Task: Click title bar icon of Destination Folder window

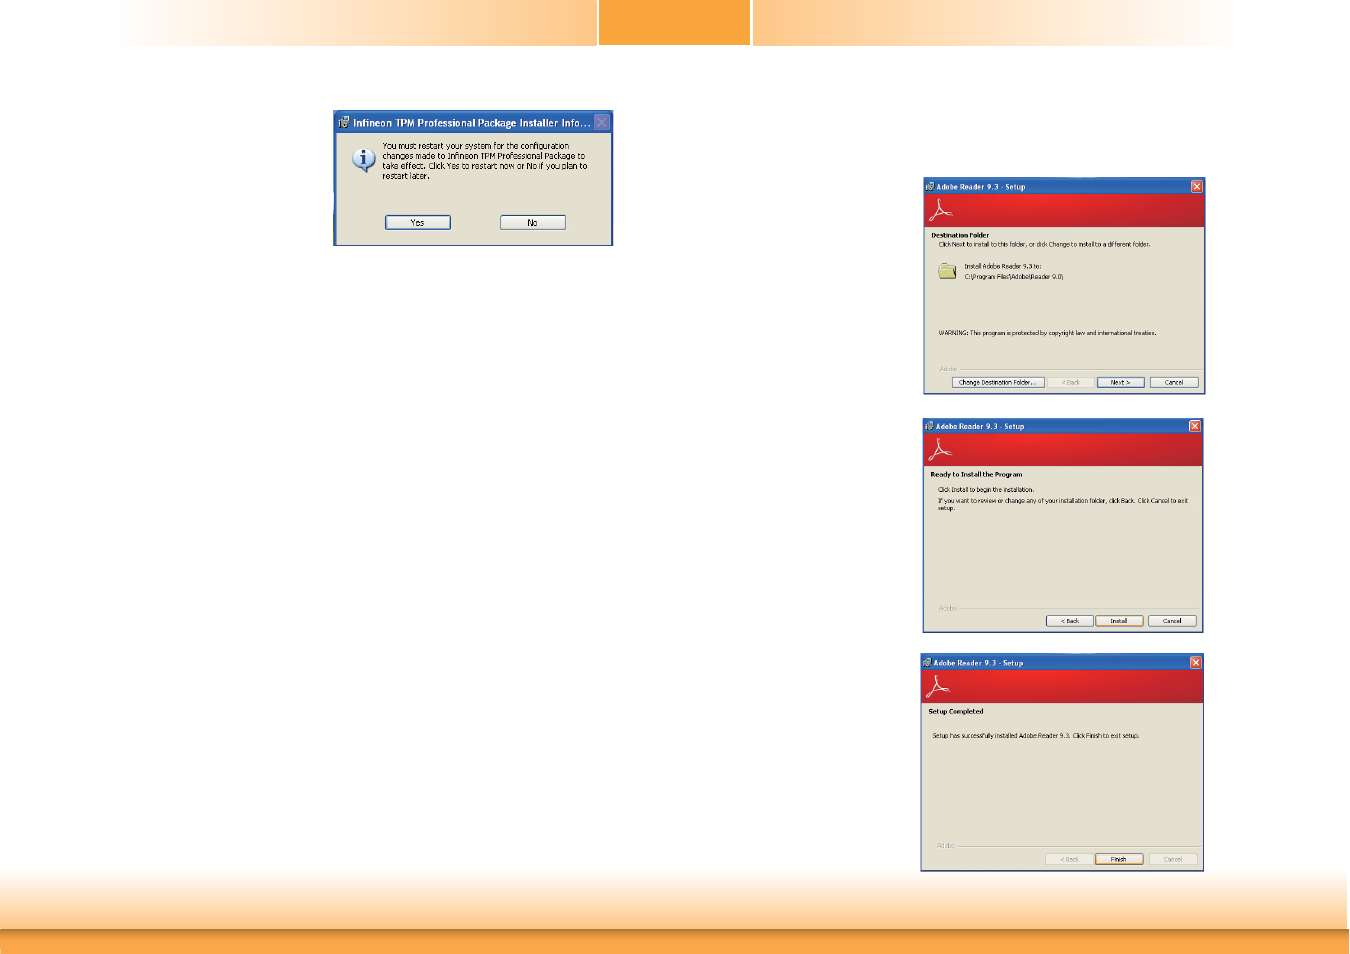Action: tap(930, 187)
